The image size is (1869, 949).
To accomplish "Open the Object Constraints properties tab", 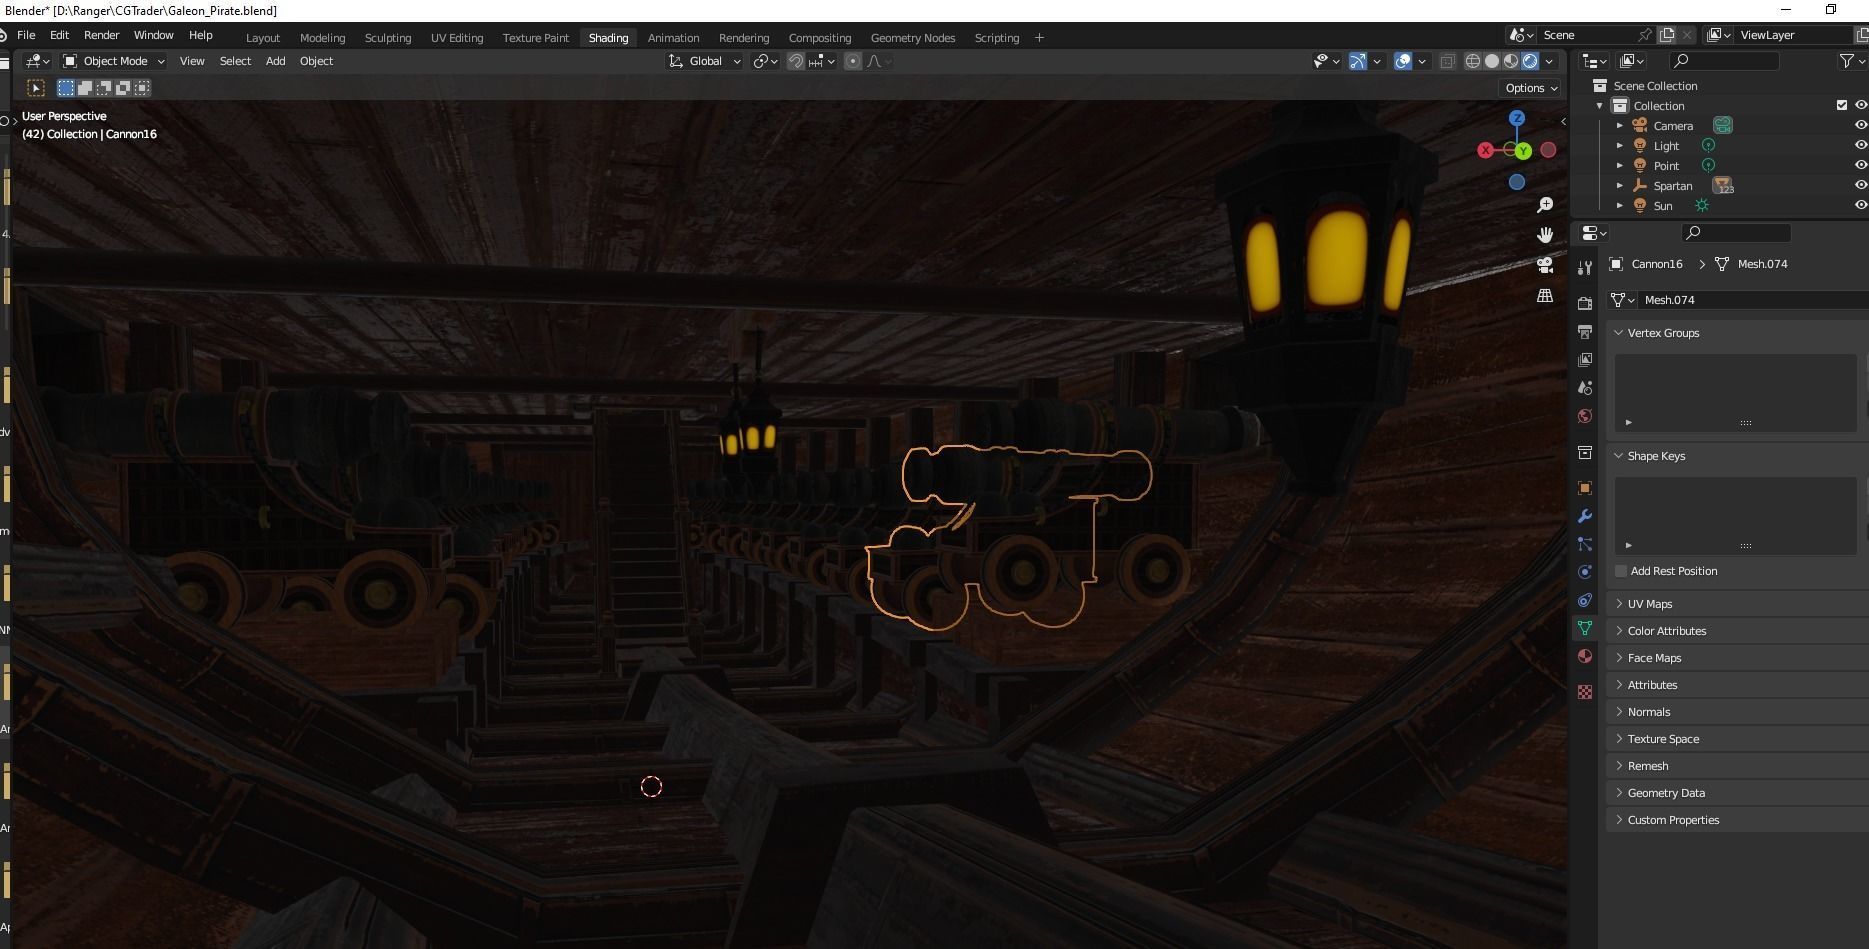I will (x=1585, y=600).
